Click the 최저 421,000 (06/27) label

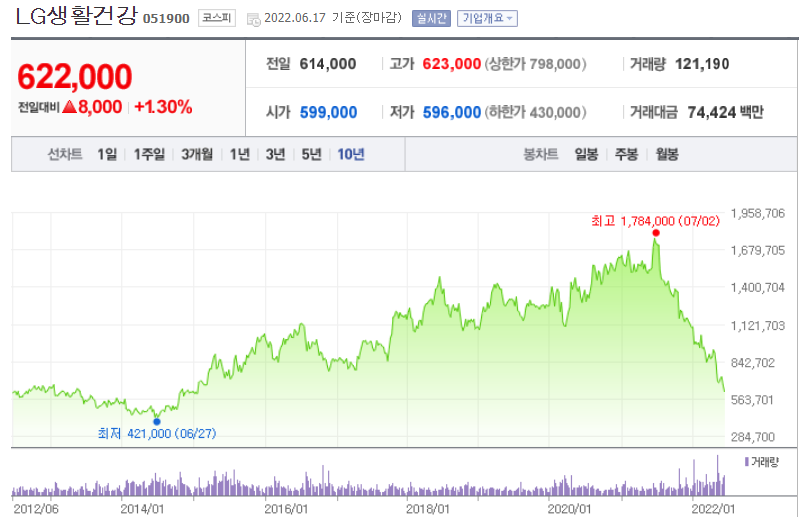point(157,433)
